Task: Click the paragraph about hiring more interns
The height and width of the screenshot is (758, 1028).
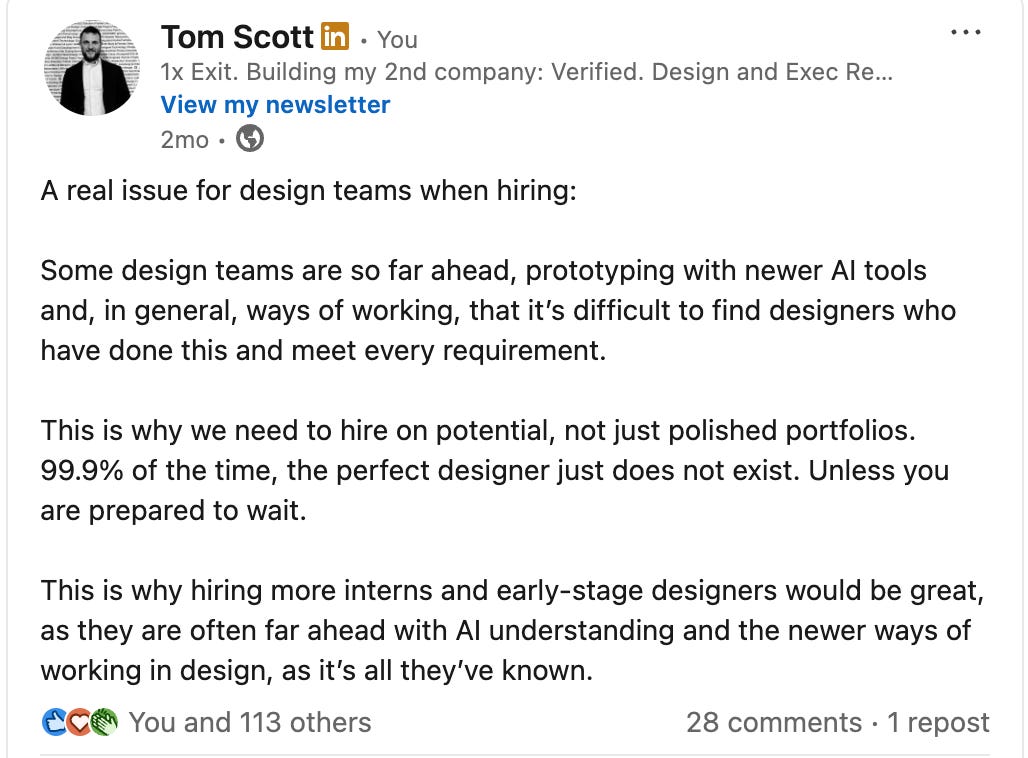Action: (x=512, y=630)
